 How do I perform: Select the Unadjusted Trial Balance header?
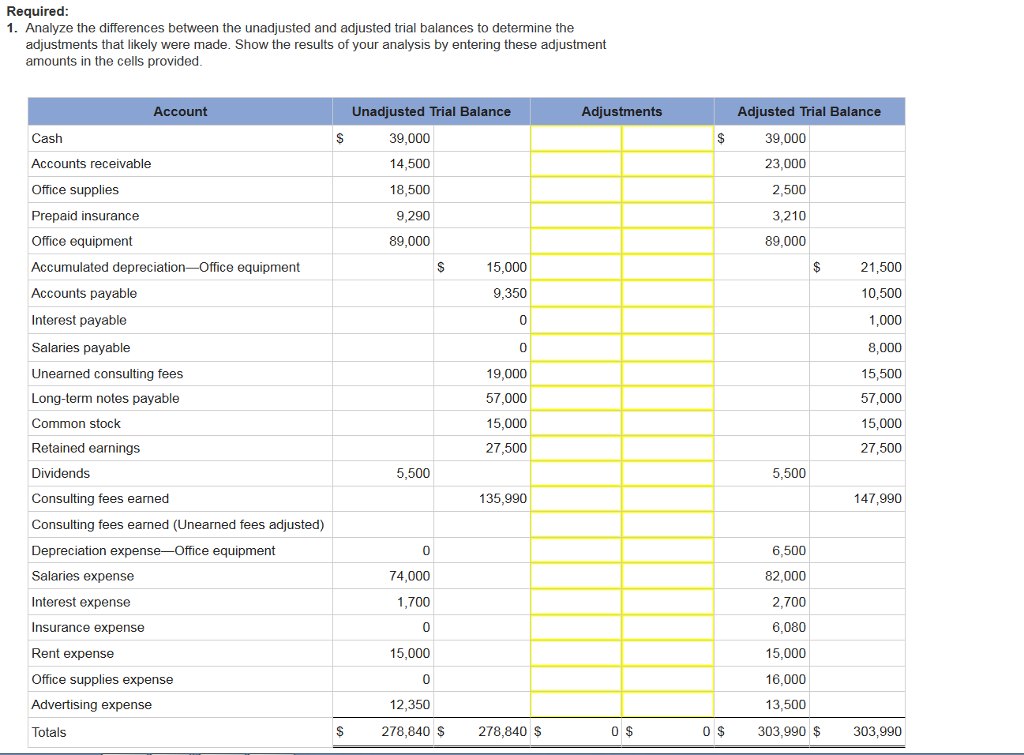pyautogui.click(x=432, y=111)
